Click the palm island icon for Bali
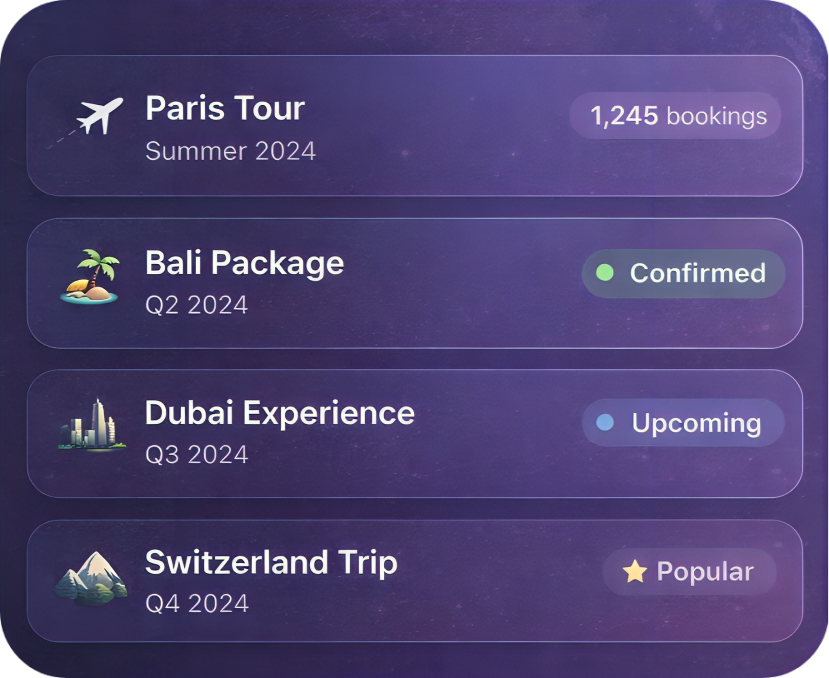Screen dimensions: 829x678 click(x=90, y=277)
